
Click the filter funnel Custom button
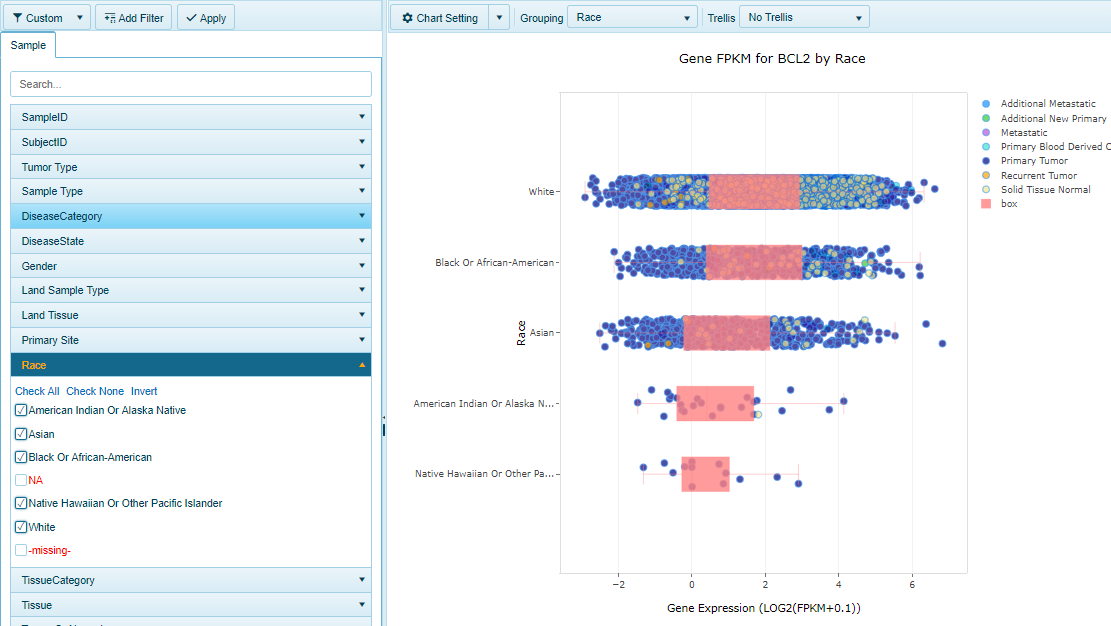(x=38, y=18)
